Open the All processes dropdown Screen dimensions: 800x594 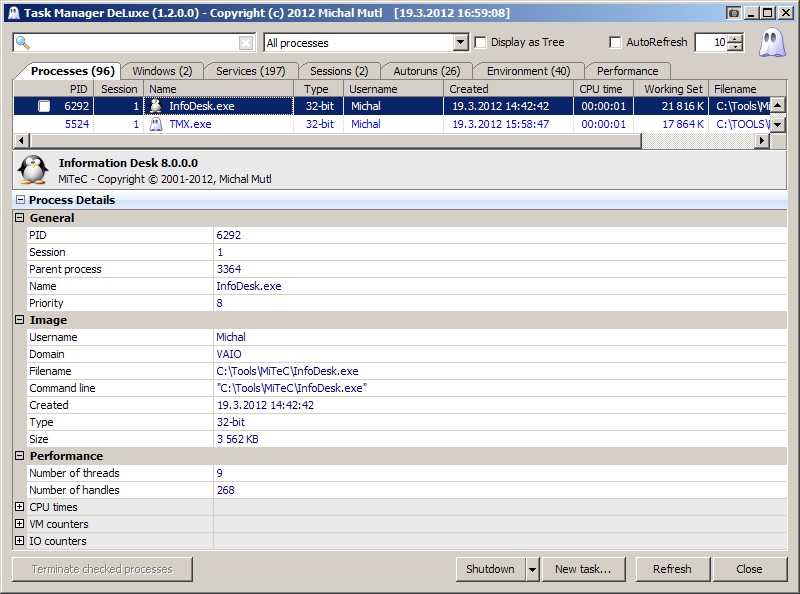click(x=461, y=42)
